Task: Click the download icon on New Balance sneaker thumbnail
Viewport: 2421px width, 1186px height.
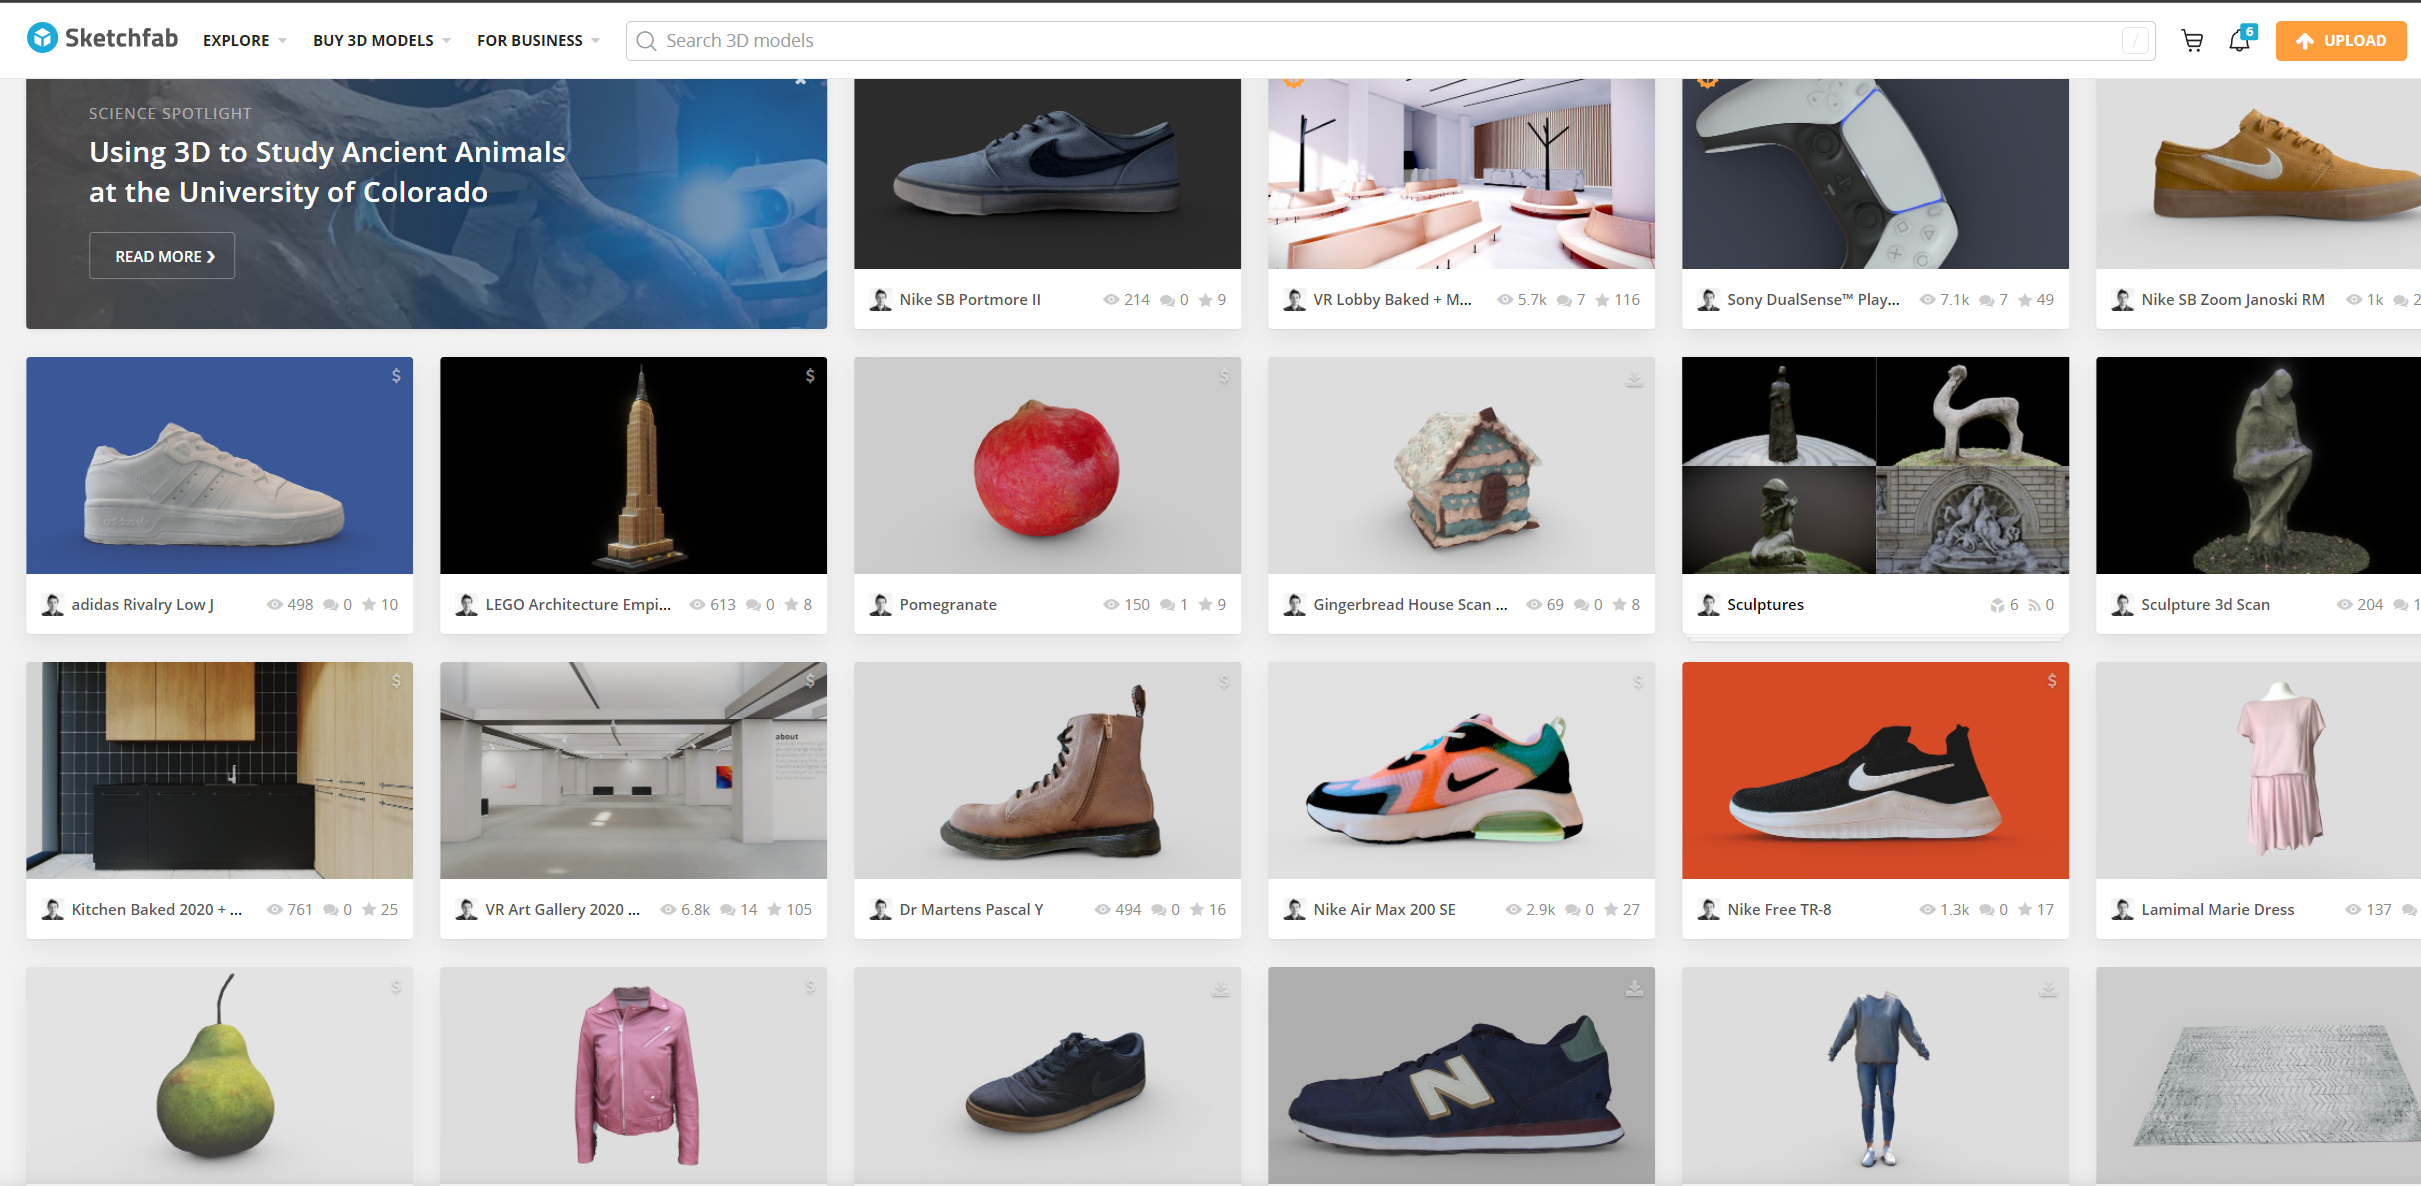Action: pyautogui.click(x=1634, y=988)
